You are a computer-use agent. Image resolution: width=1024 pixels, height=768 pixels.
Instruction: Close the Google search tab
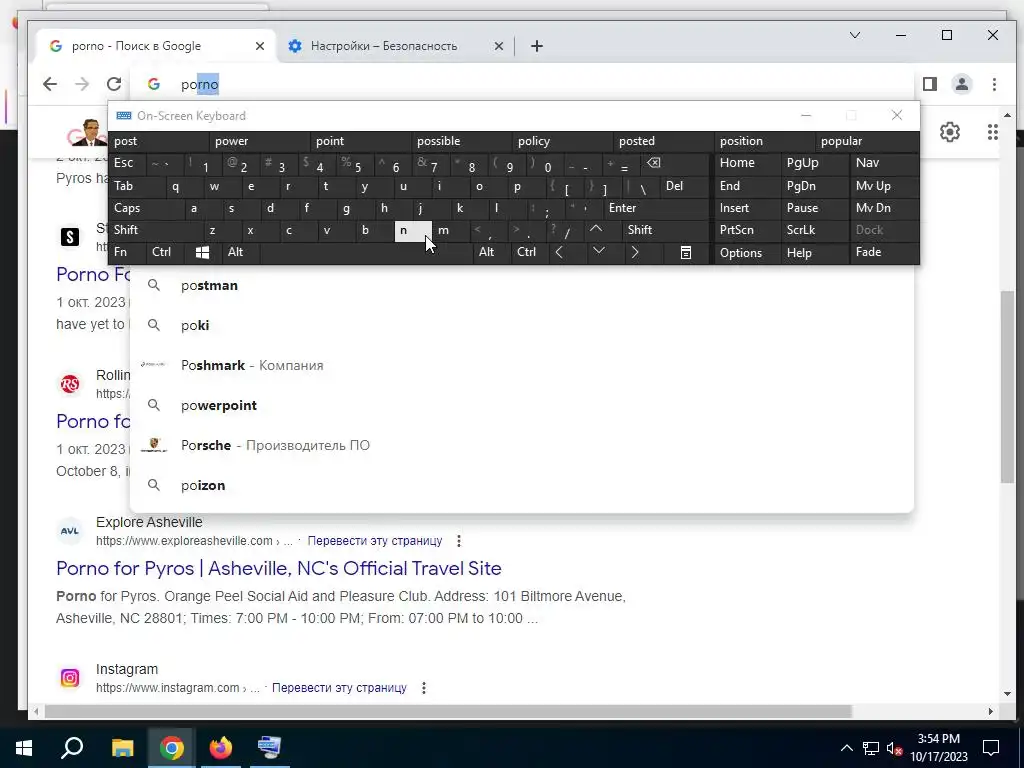coord(260,46)
